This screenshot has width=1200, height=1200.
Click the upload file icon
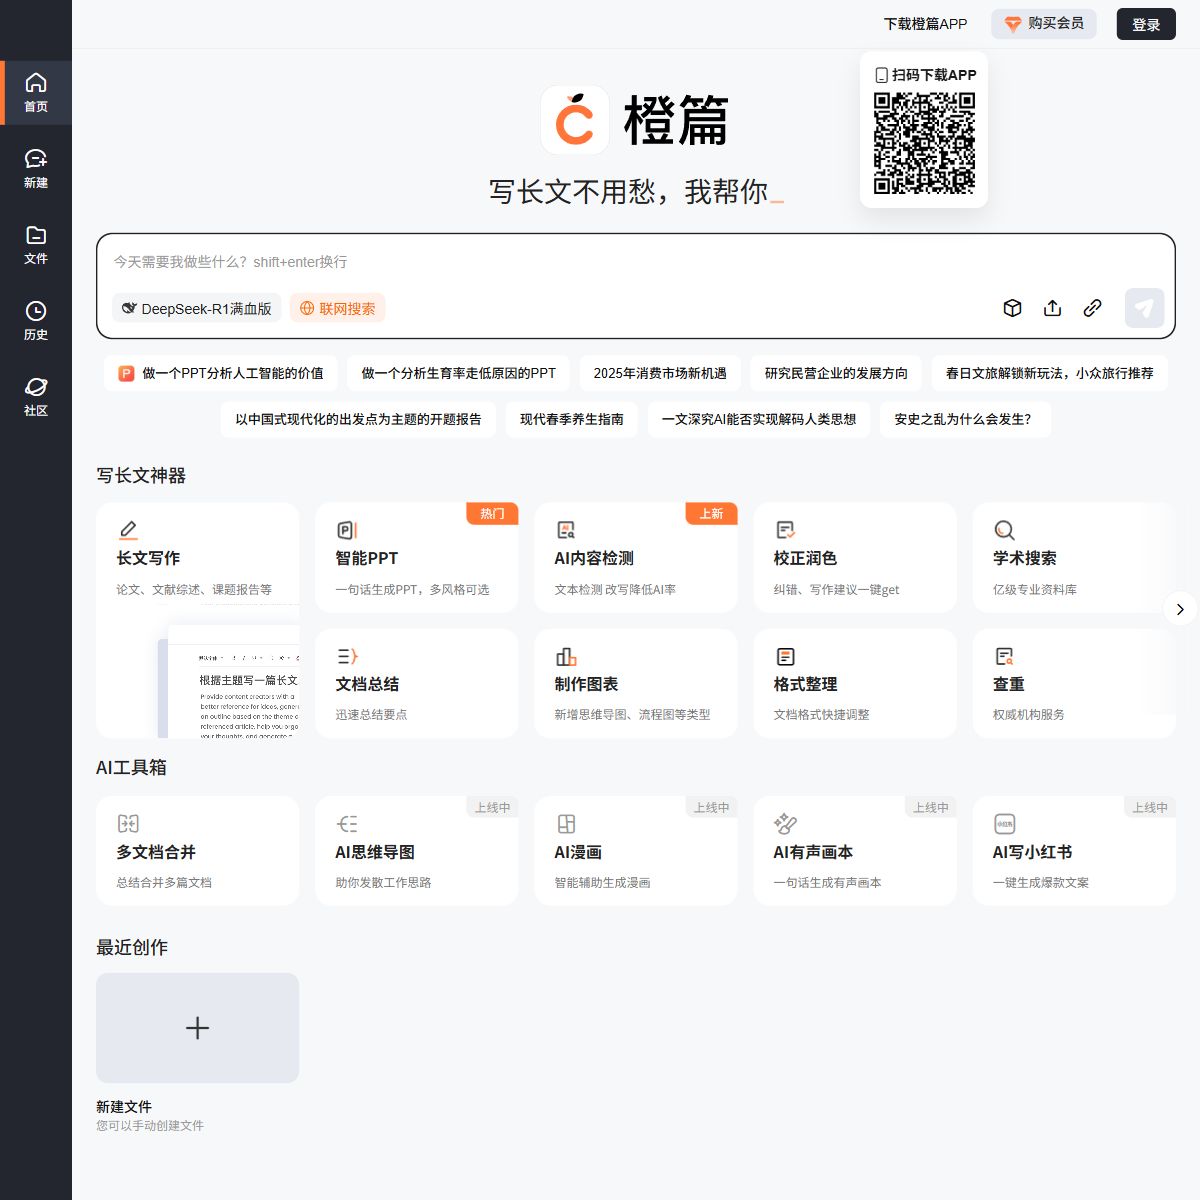coord(1052,308)
